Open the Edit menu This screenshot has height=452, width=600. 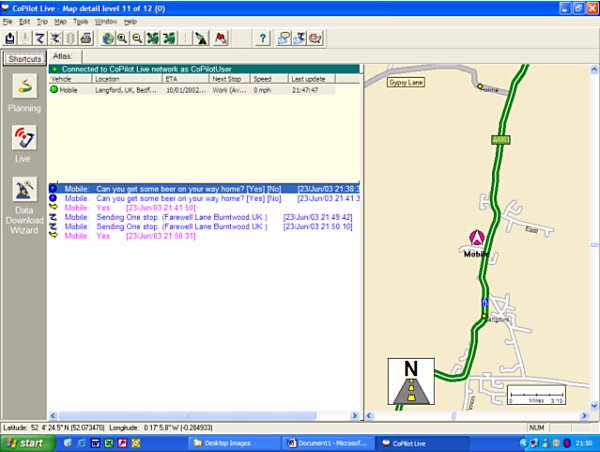(x=24, y=21)
